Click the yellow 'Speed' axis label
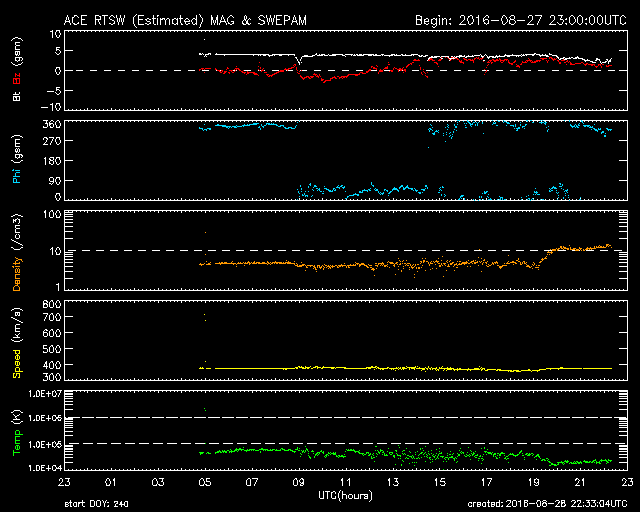The image size is (640, 512). [x=17, y=364]
